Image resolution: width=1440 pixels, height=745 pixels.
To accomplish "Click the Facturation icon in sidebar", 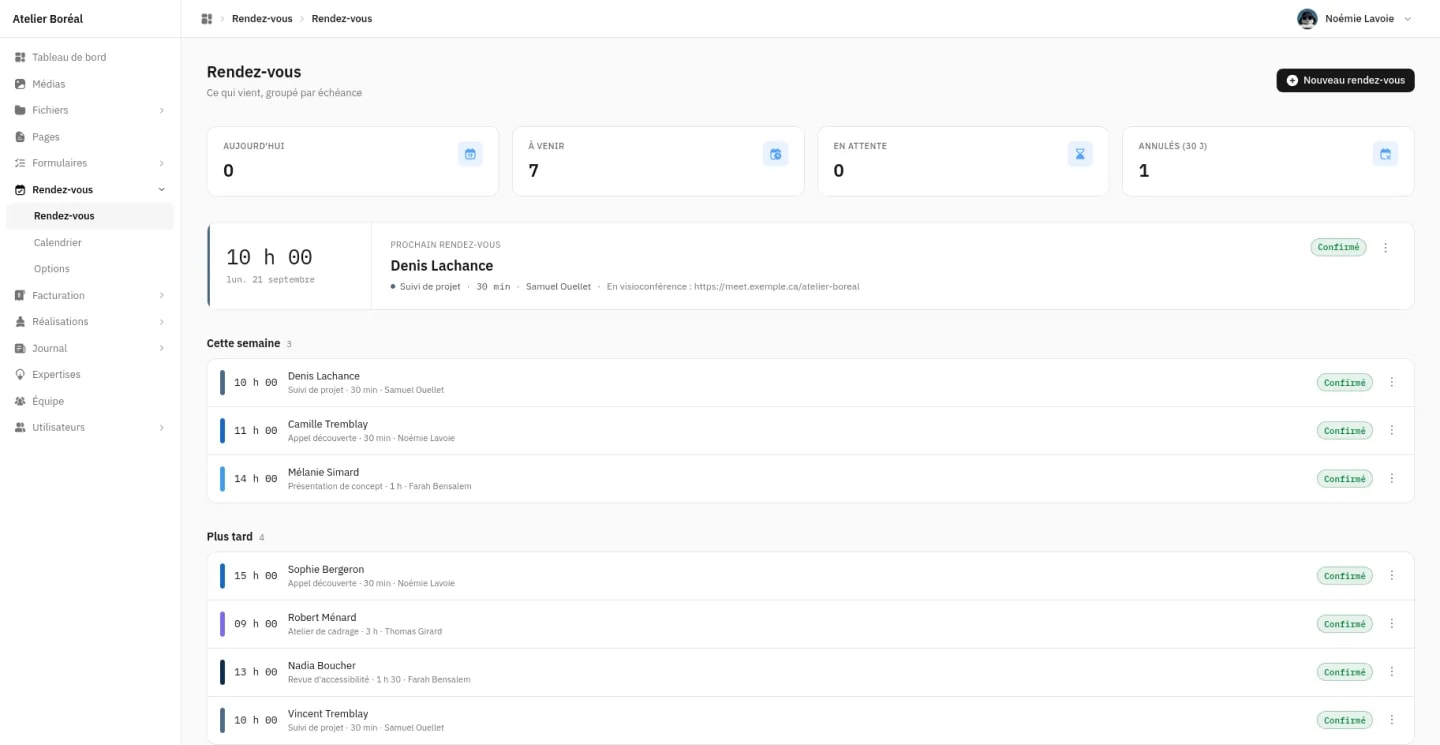I will coord(20,295).
